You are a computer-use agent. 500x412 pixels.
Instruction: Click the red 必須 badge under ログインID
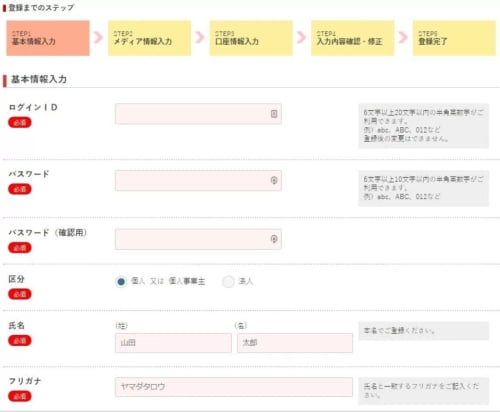20,123
